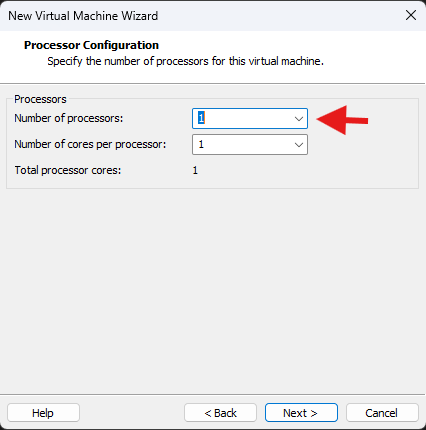The width and height of the screenshot is (426, 430).
Task: Click the Next button
Action: (x=301, y=413)
